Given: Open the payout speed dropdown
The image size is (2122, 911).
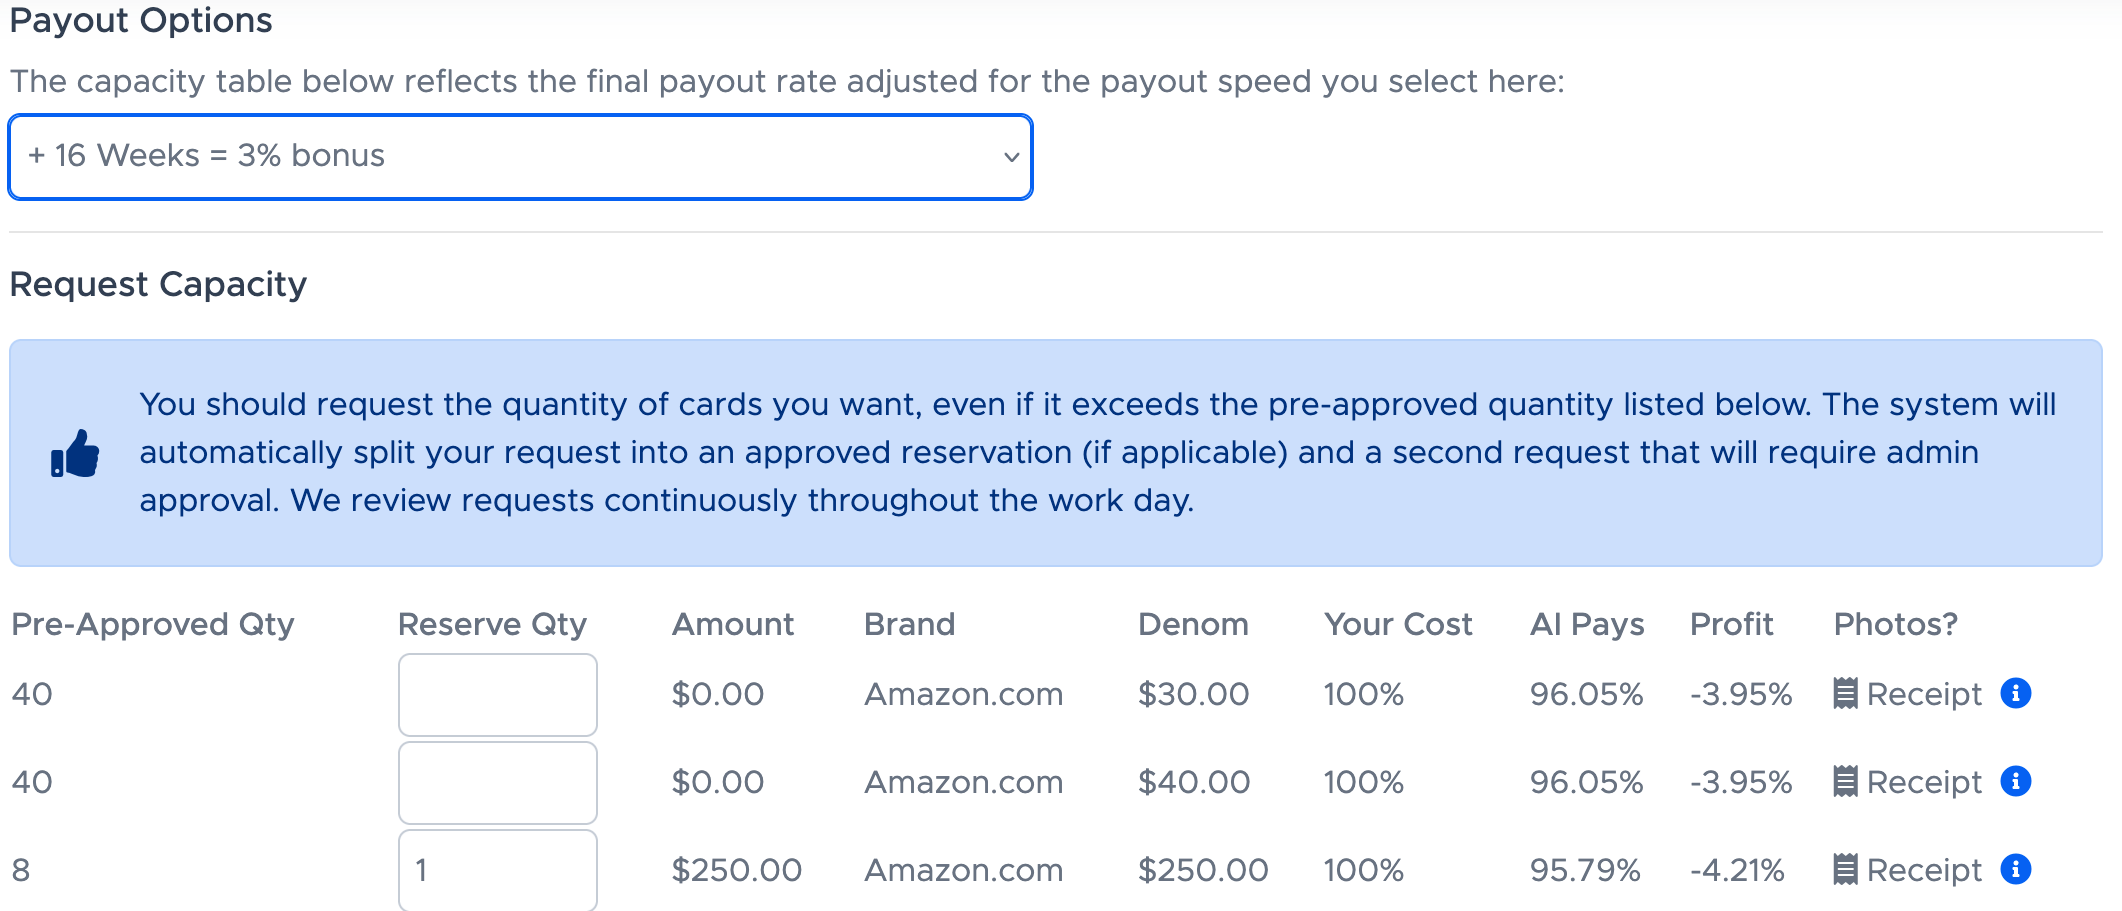Looking at the screenshot, I should 520,157.
